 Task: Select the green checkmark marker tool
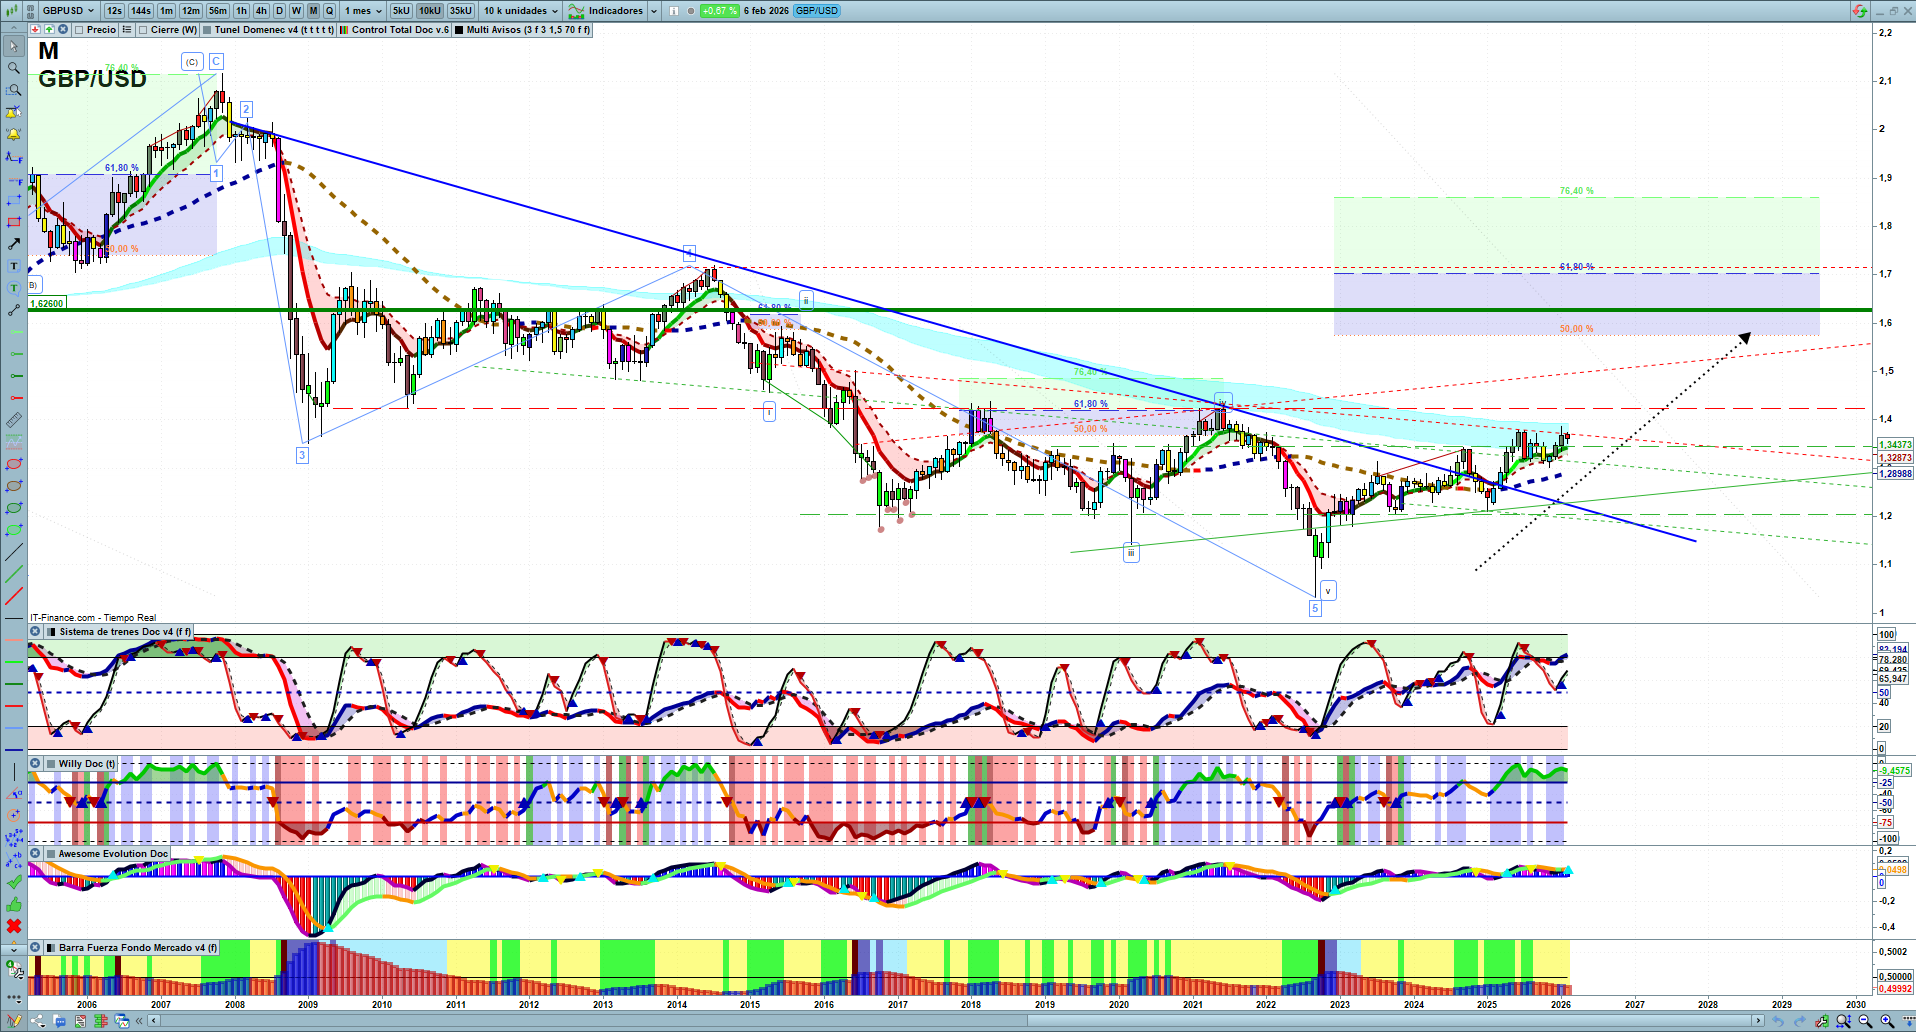click(x=14, y=882)
